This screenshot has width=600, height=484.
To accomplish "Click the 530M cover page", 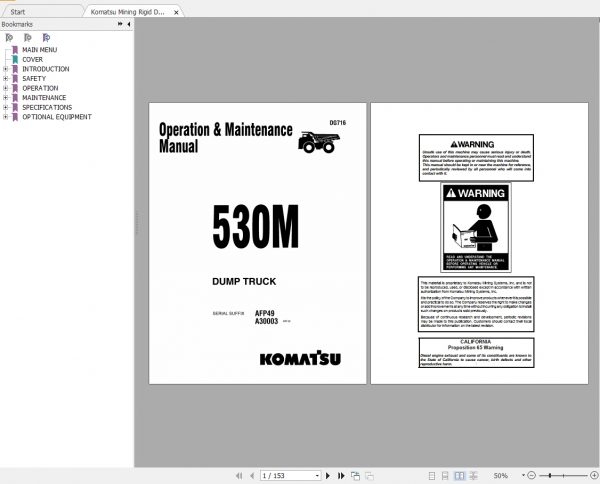I will click(258, 243).
